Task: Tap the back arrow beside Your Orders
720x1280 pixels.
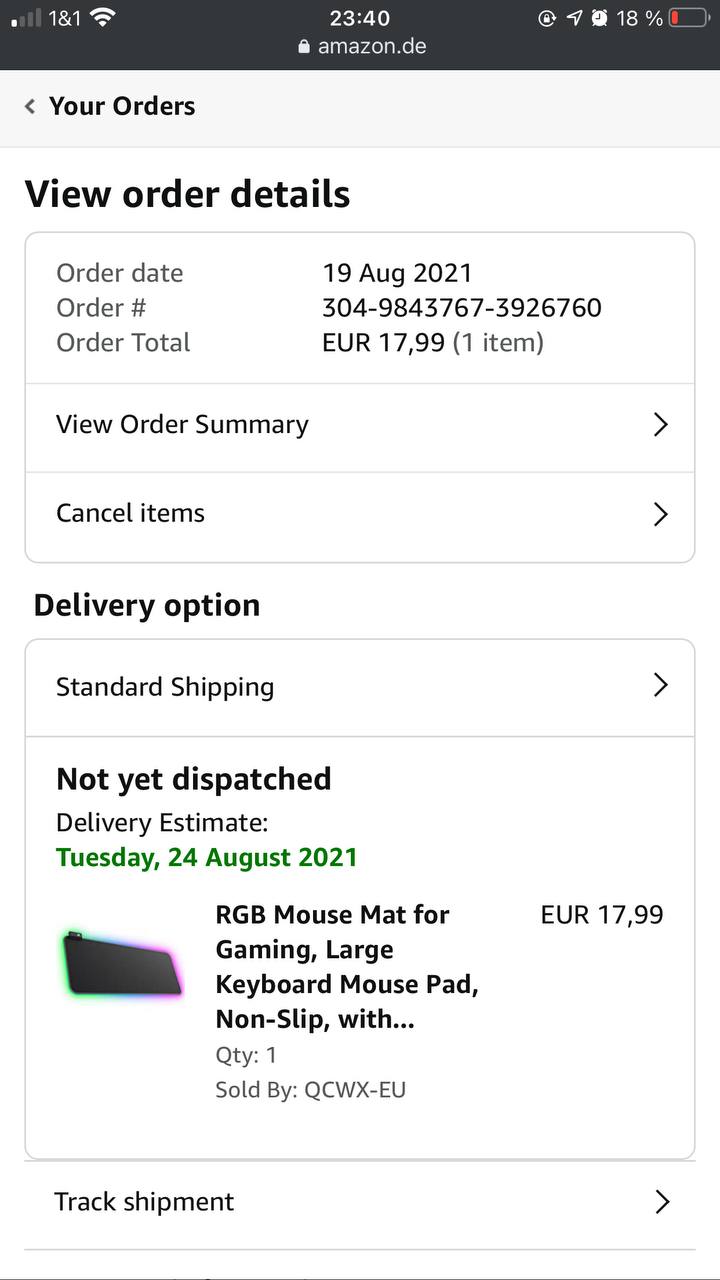Action: pyautogui.click(x=30, y=106)
